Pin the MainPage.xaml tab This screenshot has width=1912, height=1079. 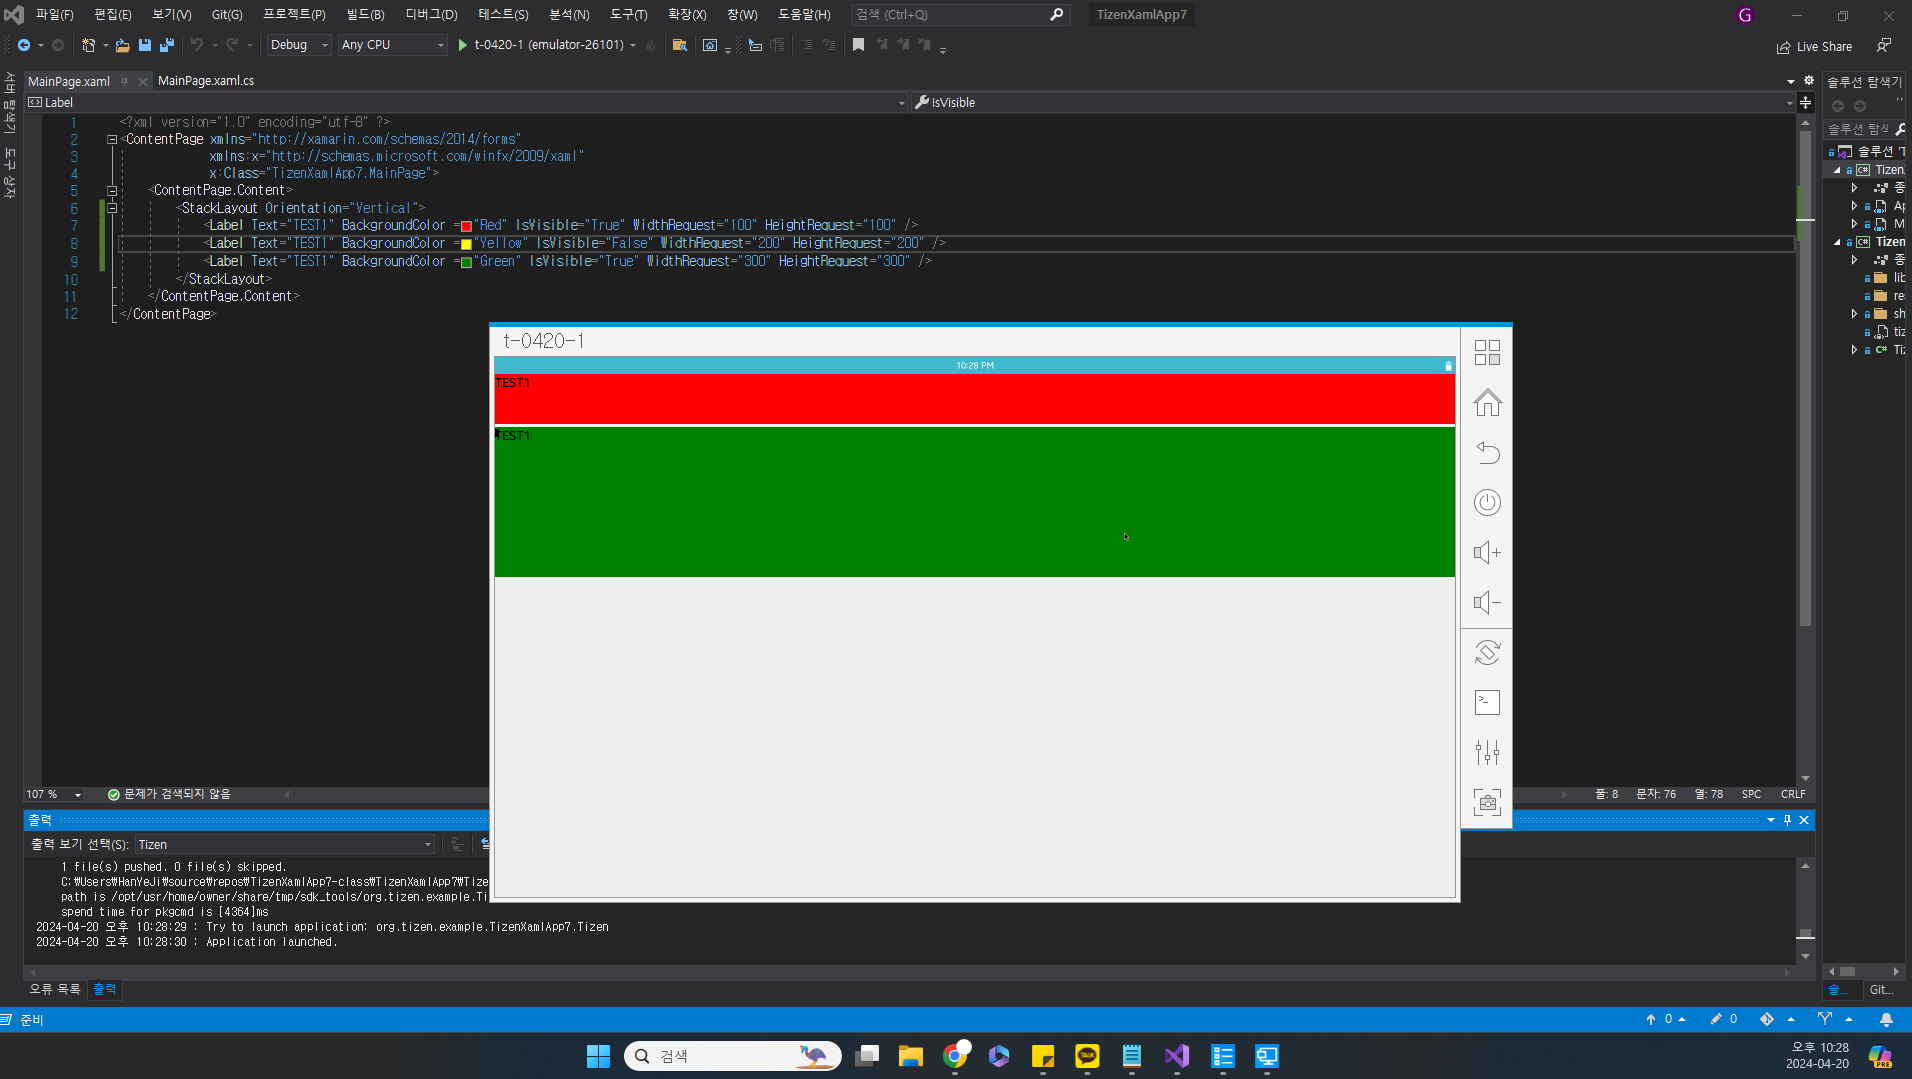coord(125,81)
